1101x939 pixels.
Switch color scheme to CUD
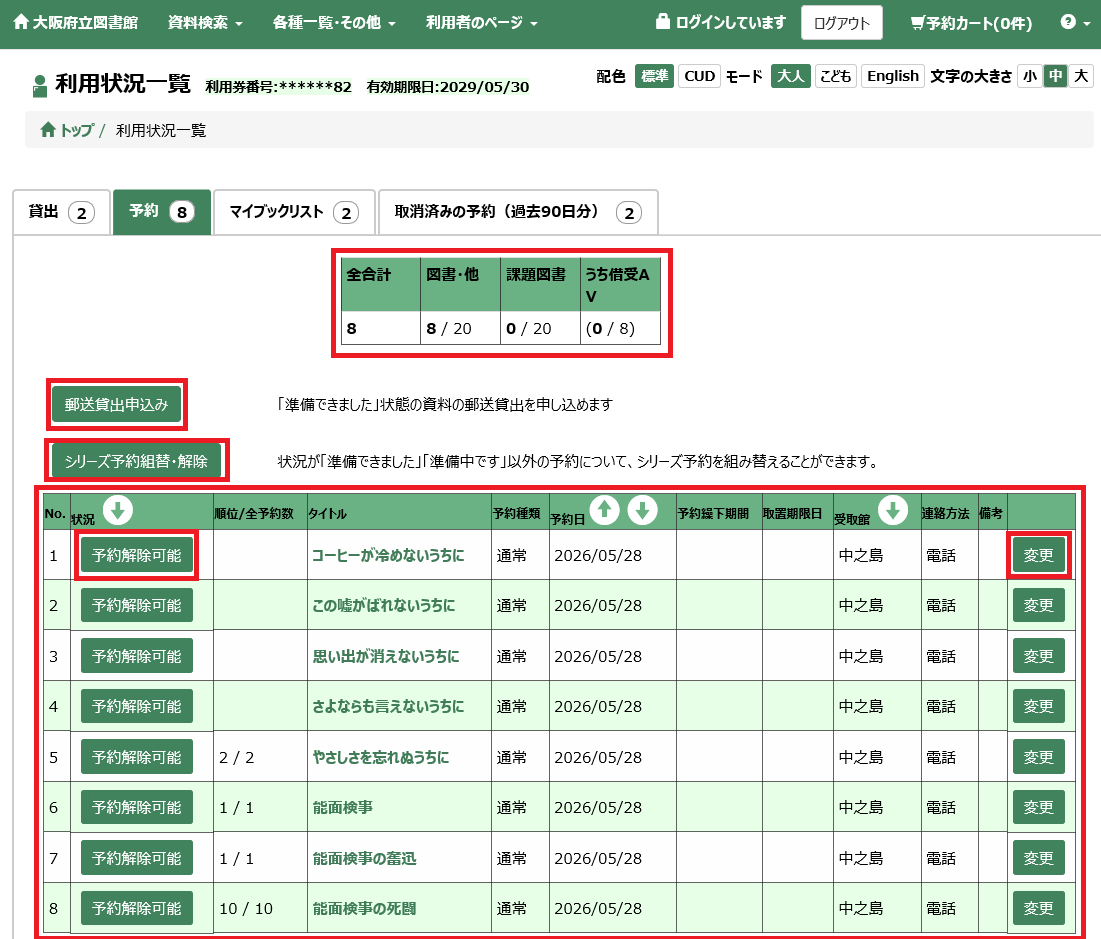click(x=699, y=76)
